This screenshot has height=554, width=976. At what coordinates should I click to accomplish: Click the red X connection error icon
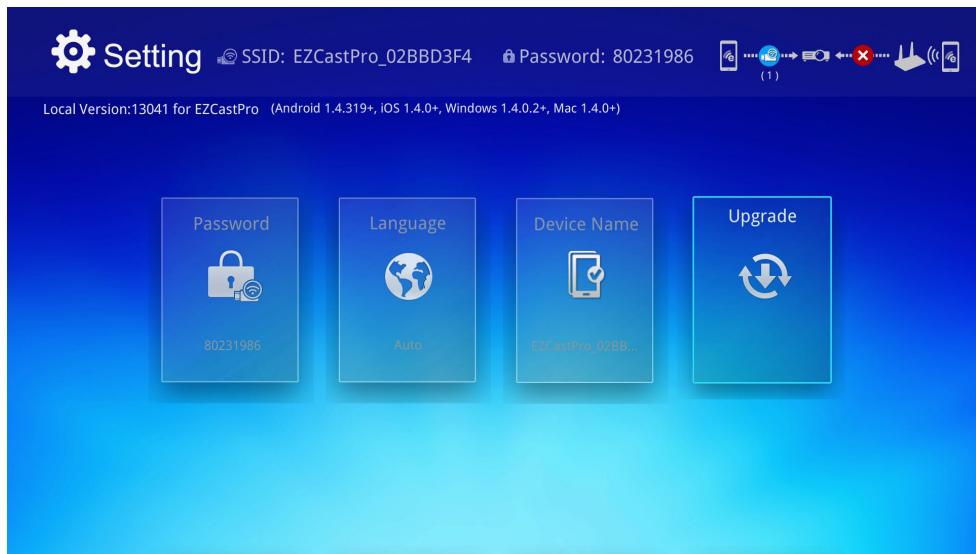click(862, 55)
